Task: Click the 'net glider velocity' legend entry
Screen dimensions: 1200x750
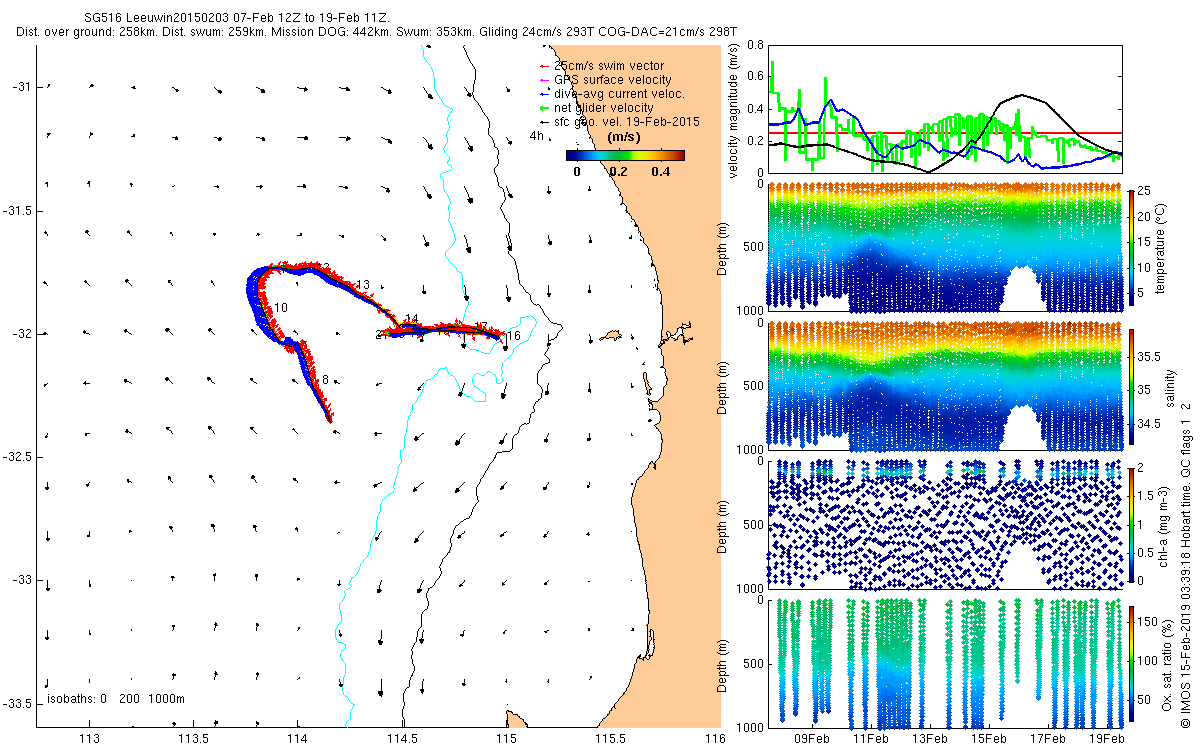Action: [x=603, y=108]
